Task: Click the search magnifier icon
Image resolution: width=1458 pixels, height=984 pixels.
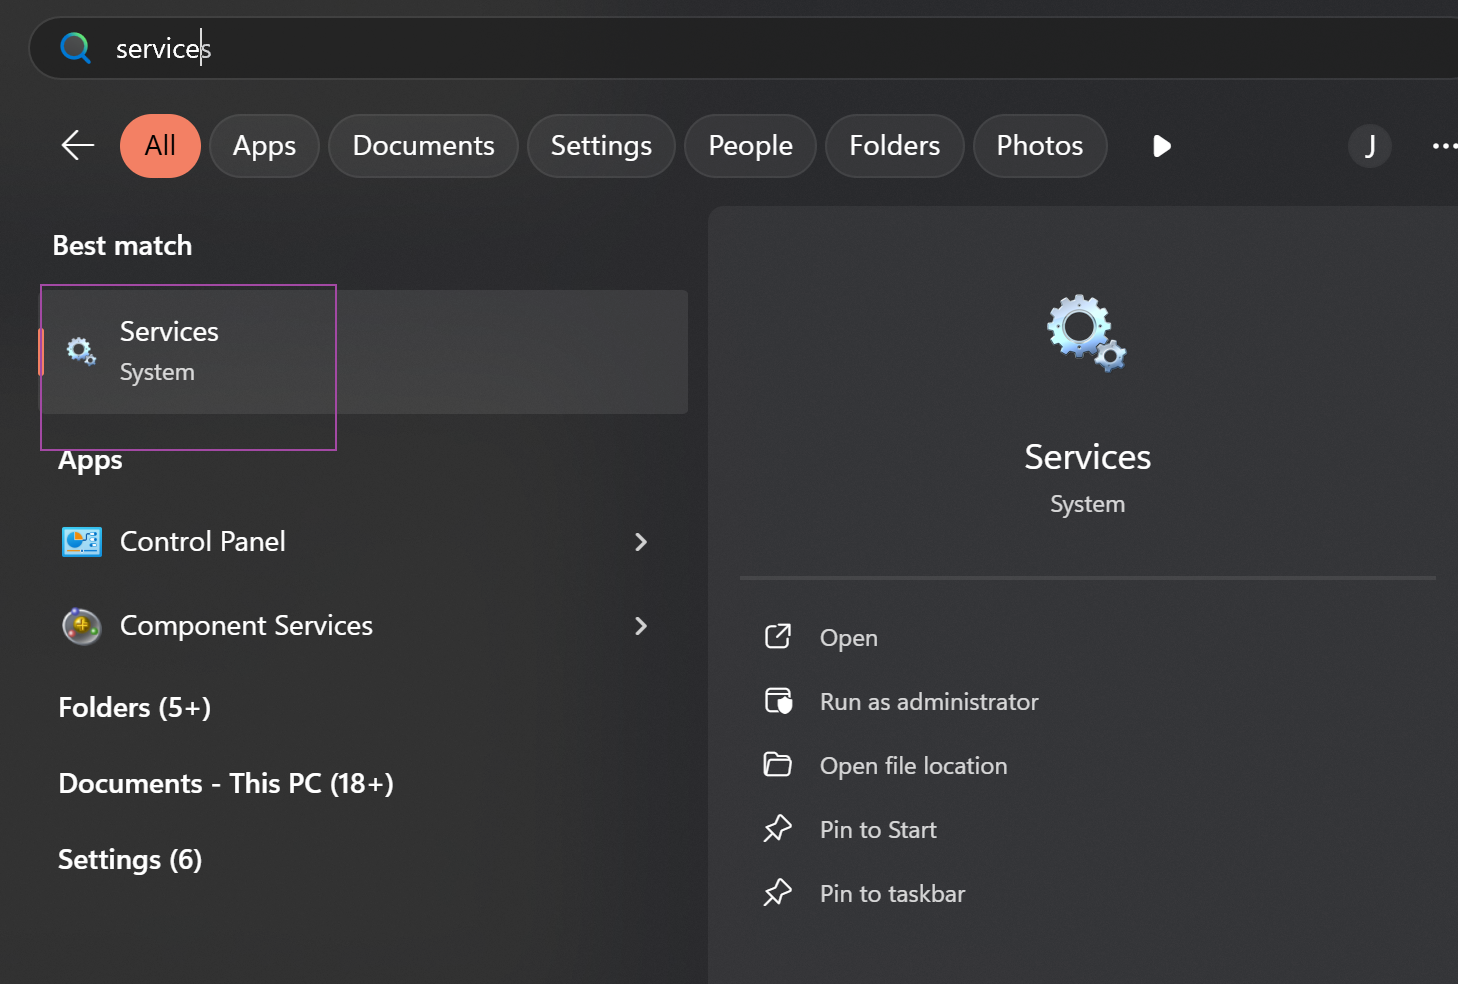Action: click(75, 48)
